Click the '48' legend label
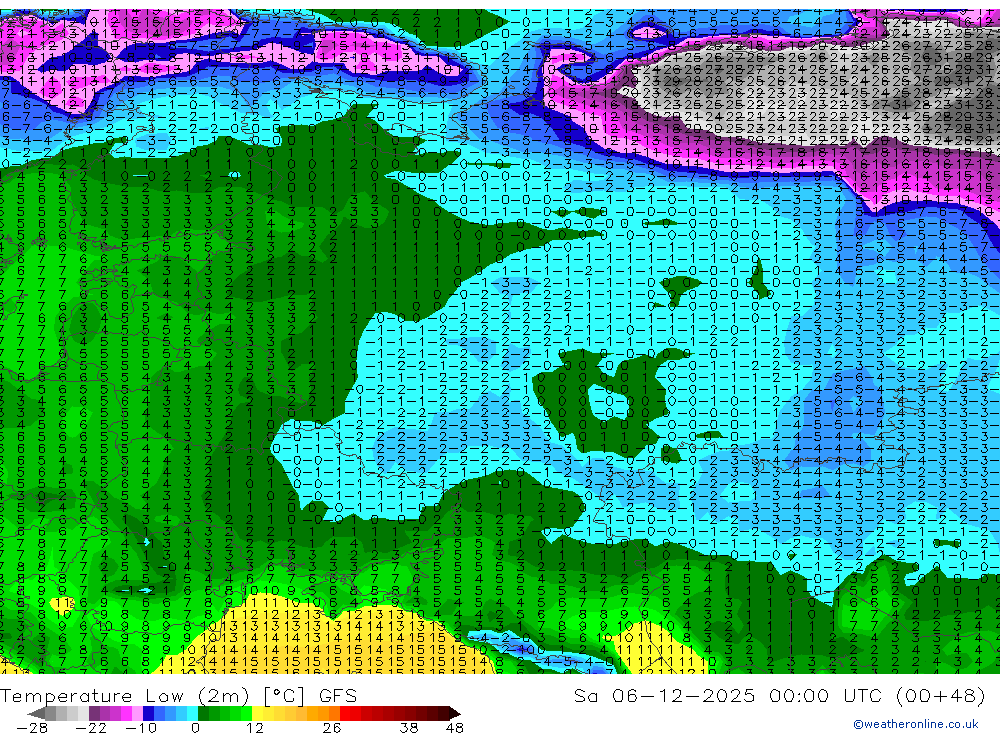 click(x=455, y=728)
